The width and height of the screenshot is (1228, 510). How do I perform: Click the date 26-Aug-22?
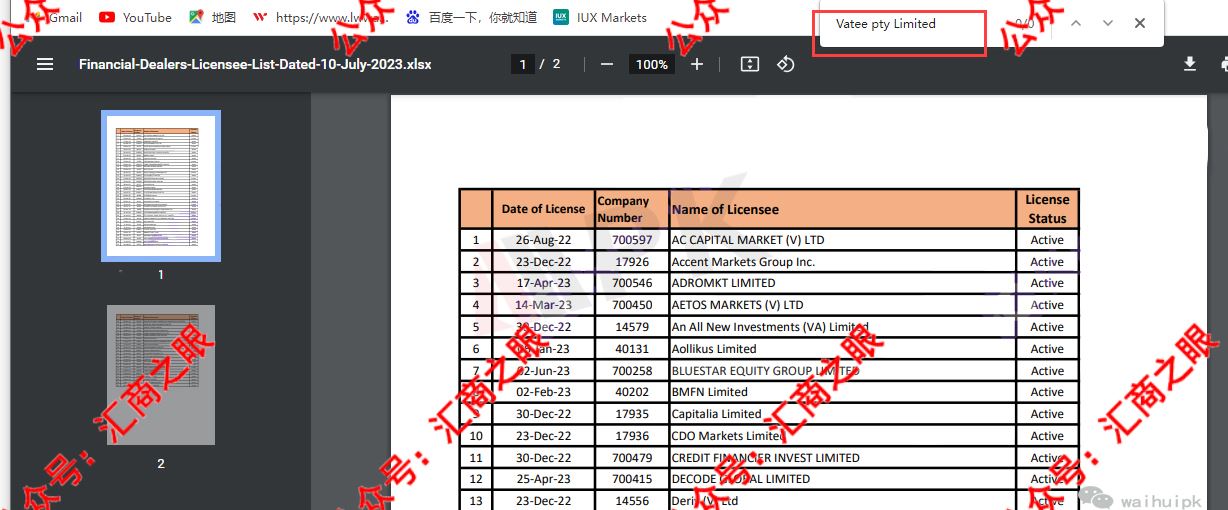(x=543, y=240)
